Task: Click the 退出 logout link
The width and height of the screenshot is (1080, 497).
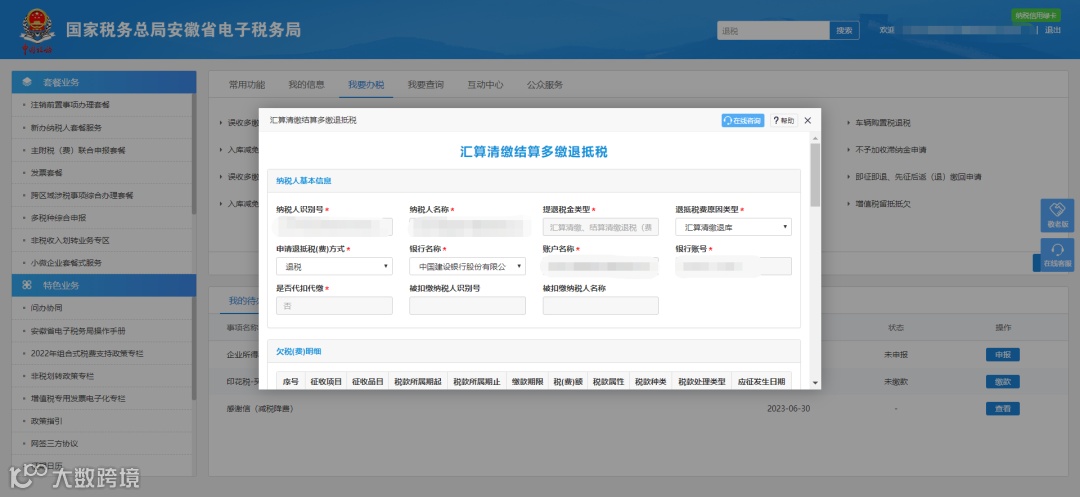Action: 1053,30
